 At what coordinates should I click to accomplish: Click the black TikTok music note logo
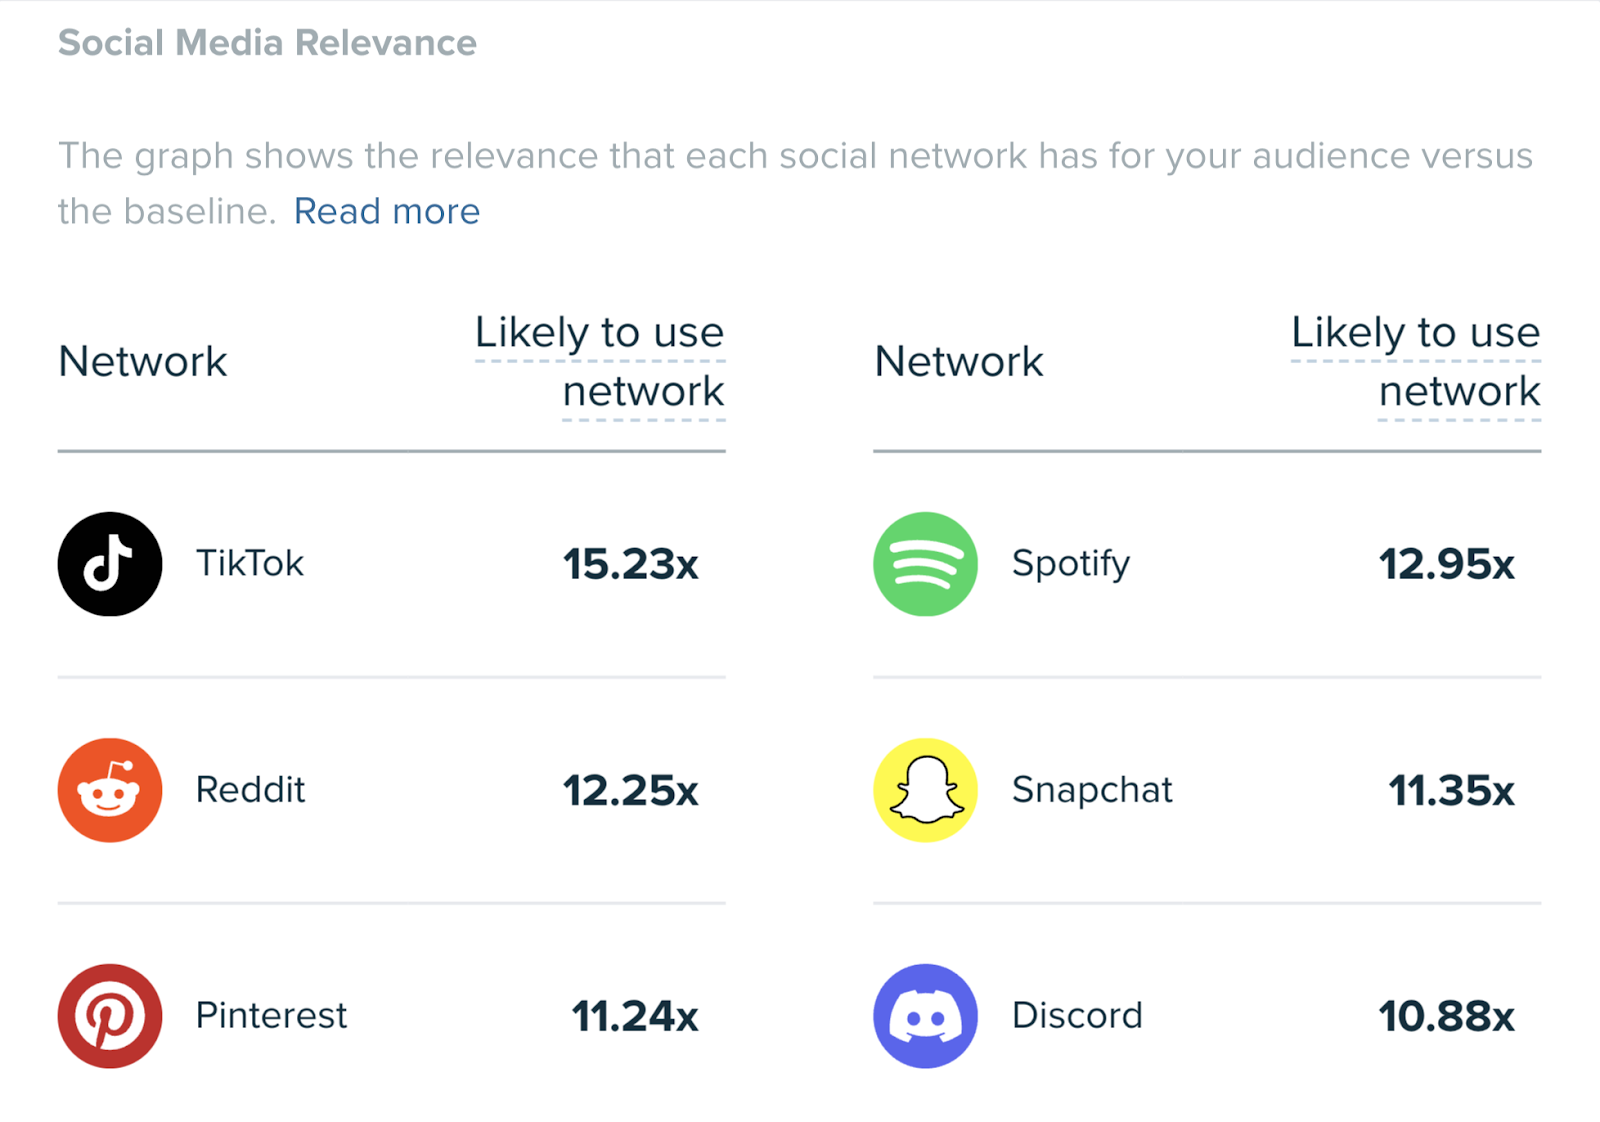[109, 563]
